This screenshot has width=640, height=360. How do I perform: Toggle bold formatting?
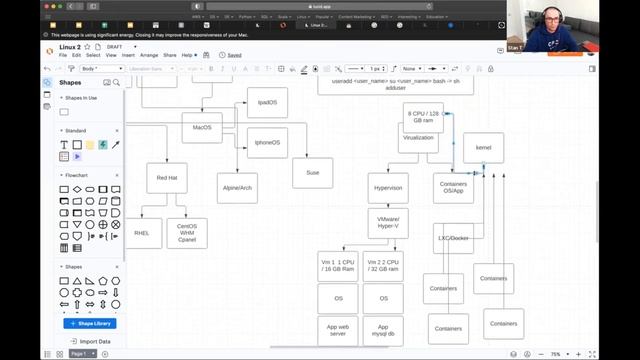(x=211, y=69)
